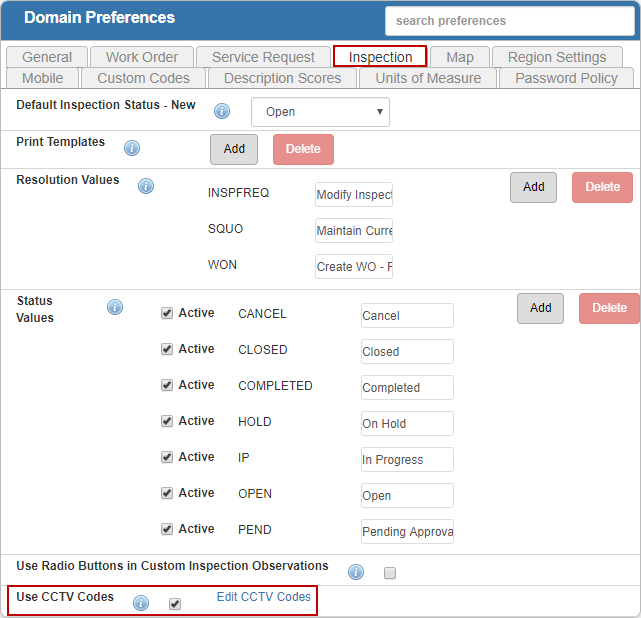Open info icon for Default Inspection Status
Screen dimensions: 641x618
222,111
